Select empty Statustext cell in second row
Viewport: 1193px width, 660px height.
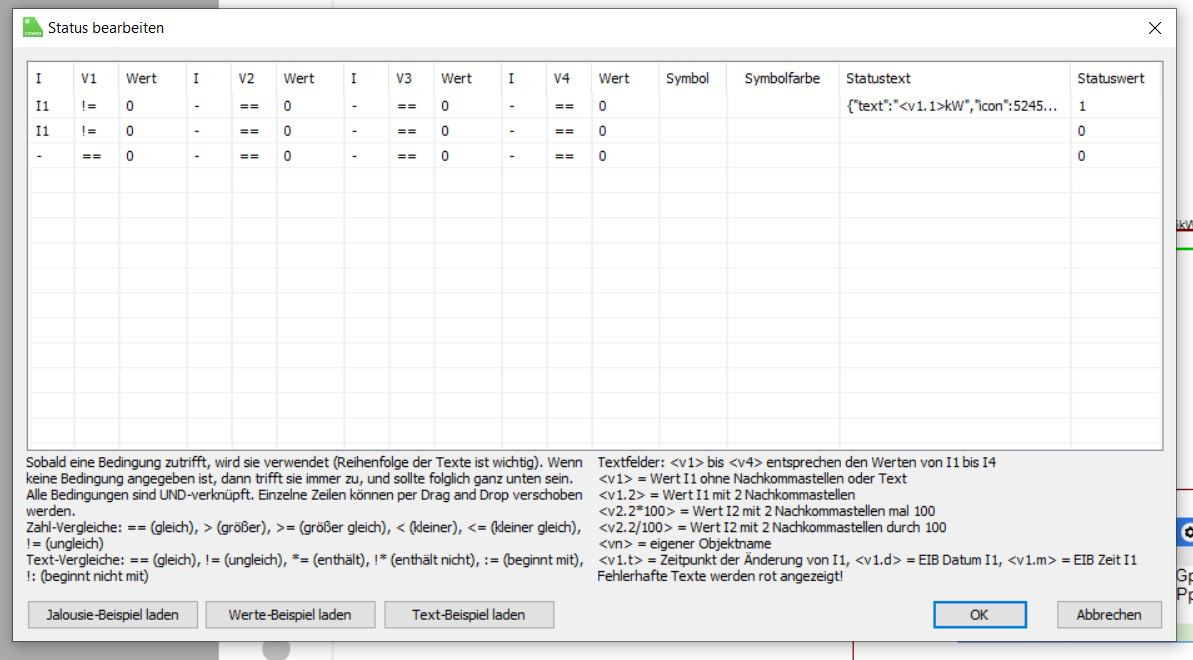coord(954,131)
